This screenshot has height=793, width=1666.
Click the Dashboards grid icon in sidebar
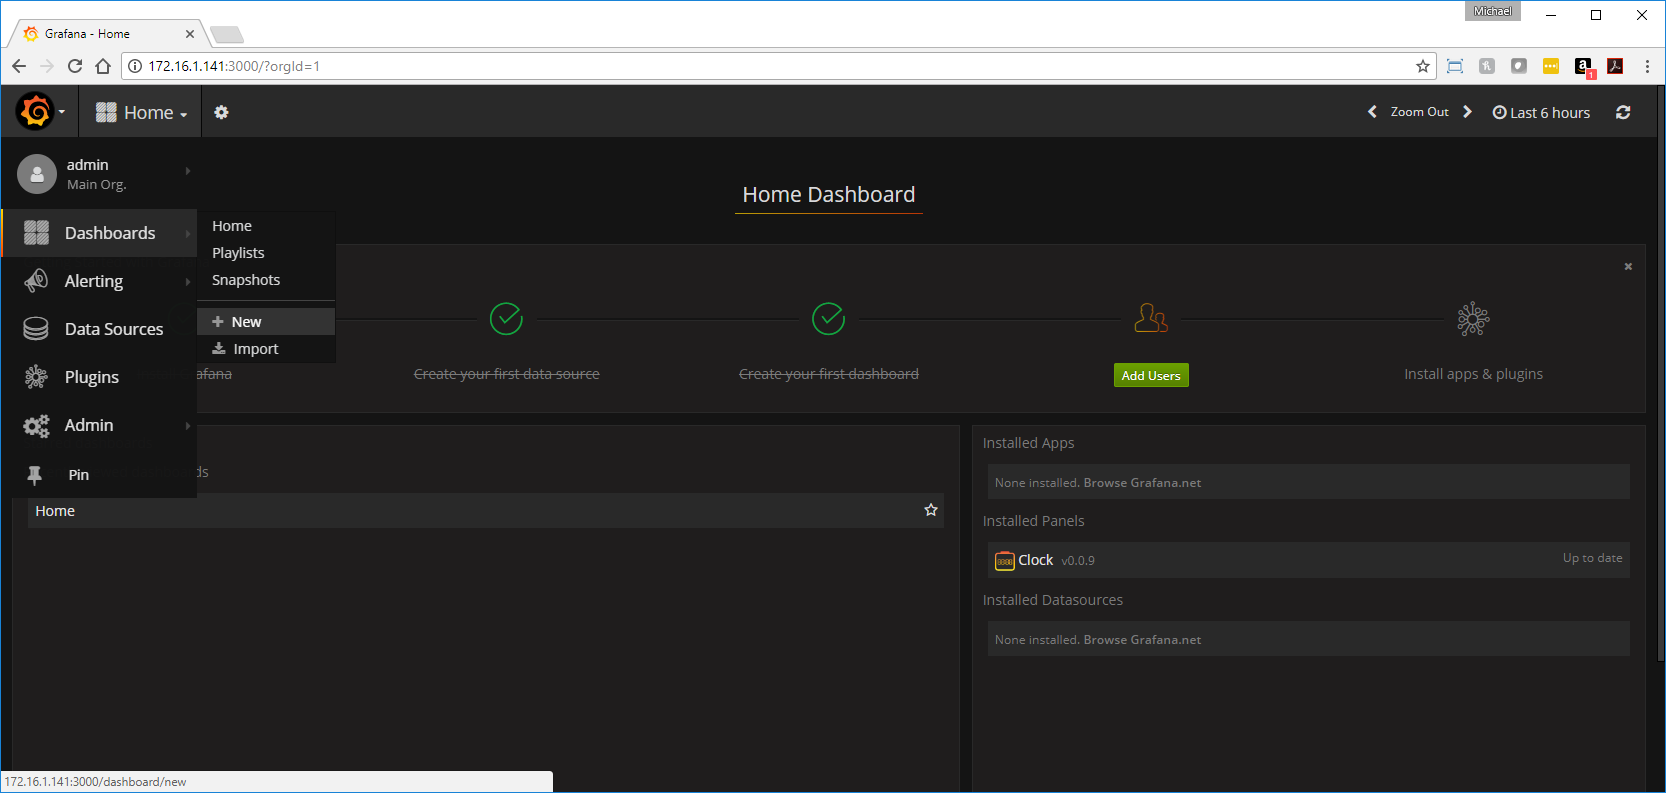click(x=36, y=233)
